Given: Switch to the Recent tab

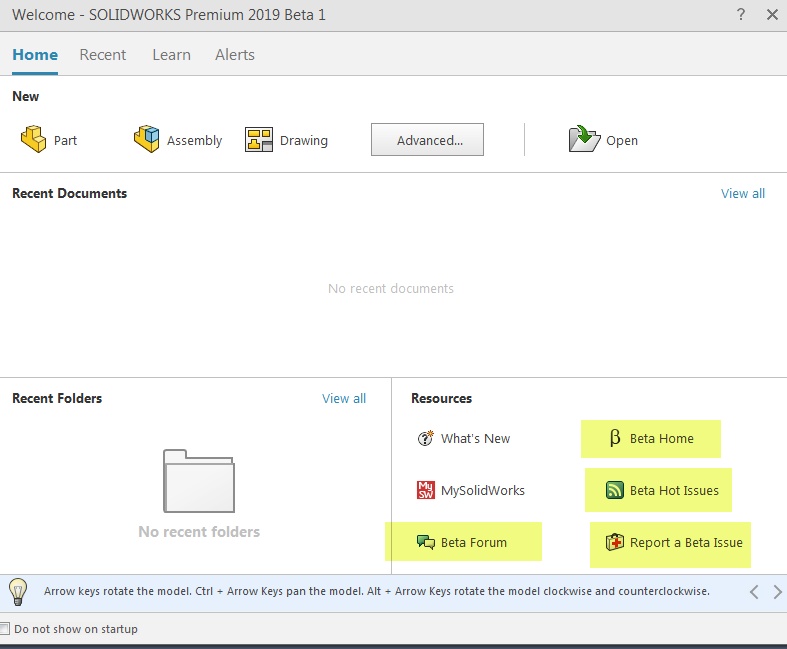Looking at the screenshot, I should click(103, 54).
